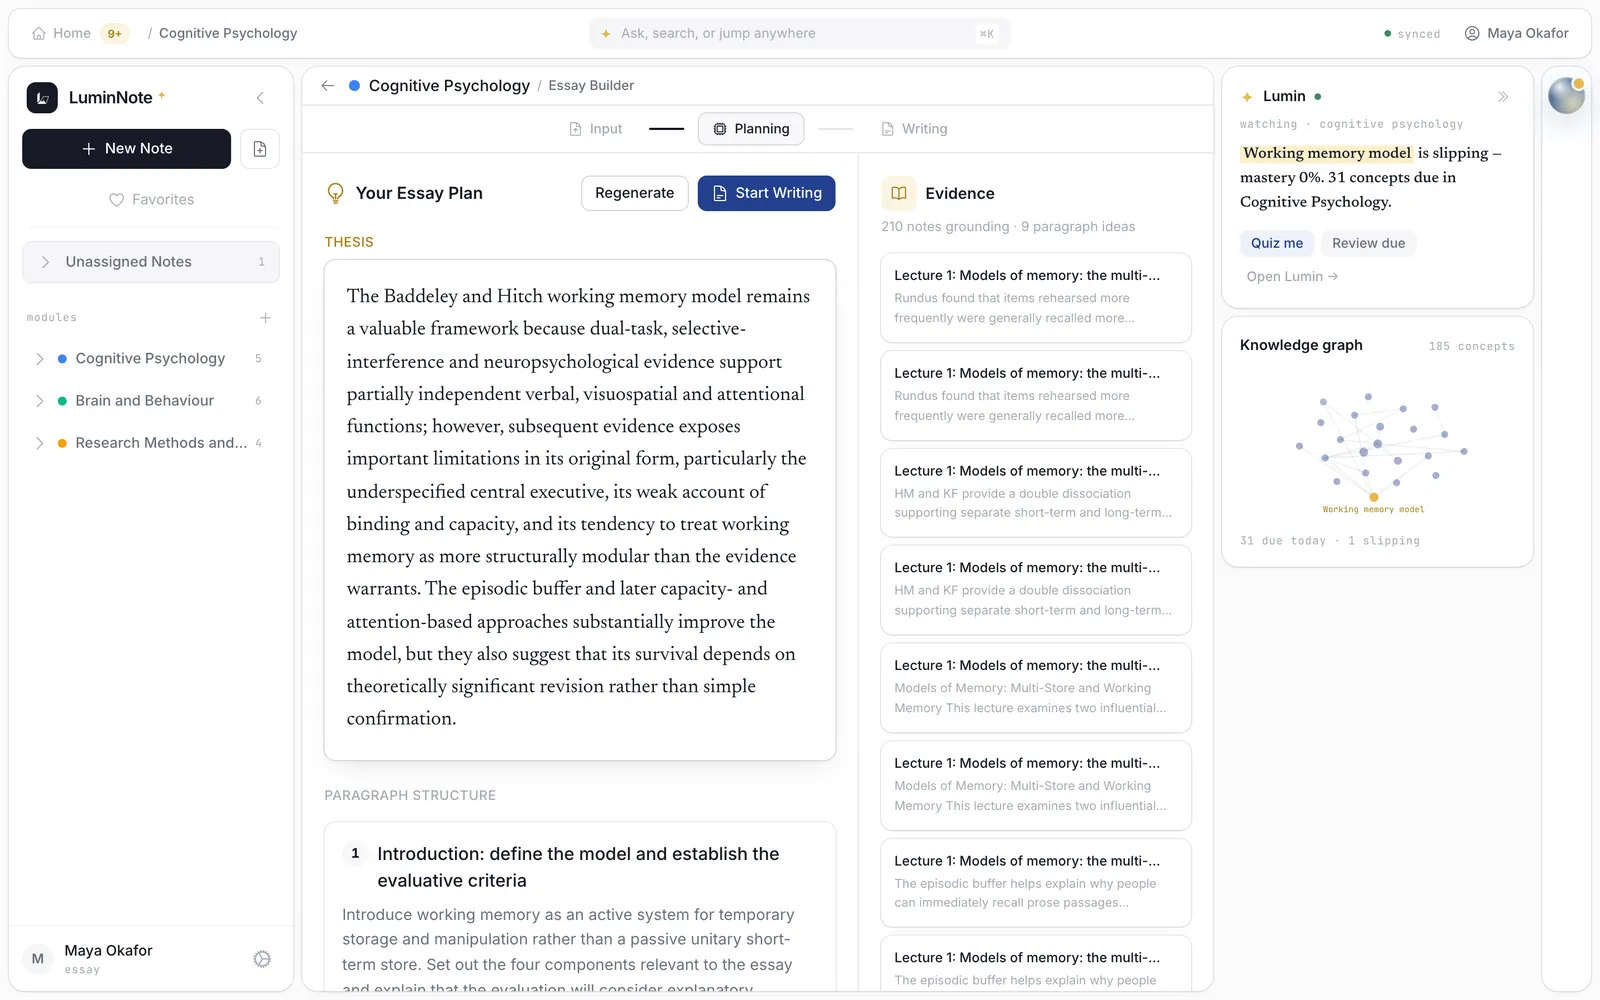Click the user account icon in the top bar
This screenshot has height=1000, width=1600.
(x=1472, y=33)
